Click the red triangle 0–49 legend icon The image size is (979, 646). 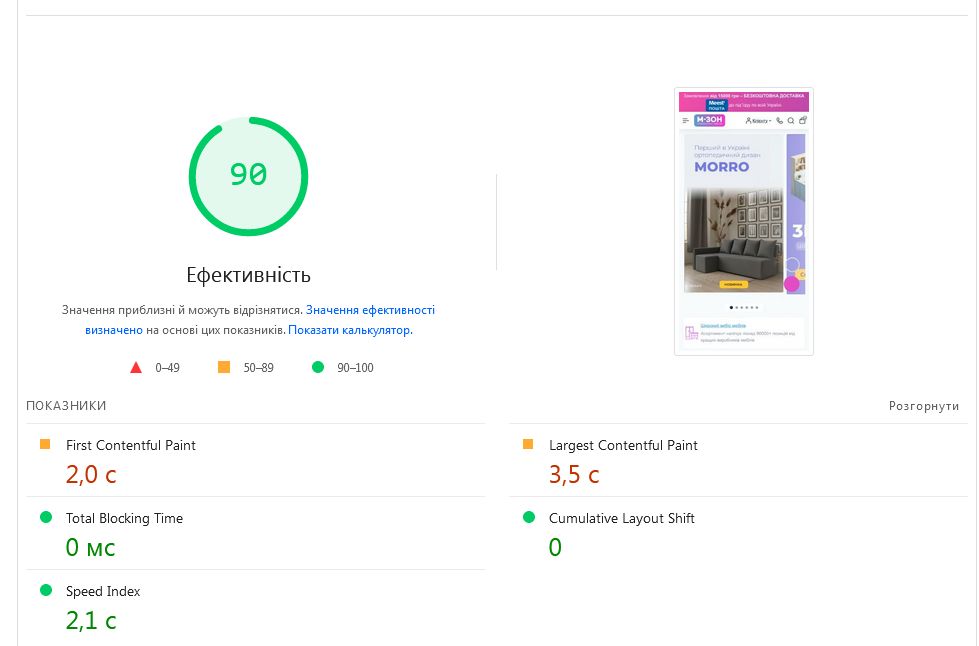pos(136,367)
